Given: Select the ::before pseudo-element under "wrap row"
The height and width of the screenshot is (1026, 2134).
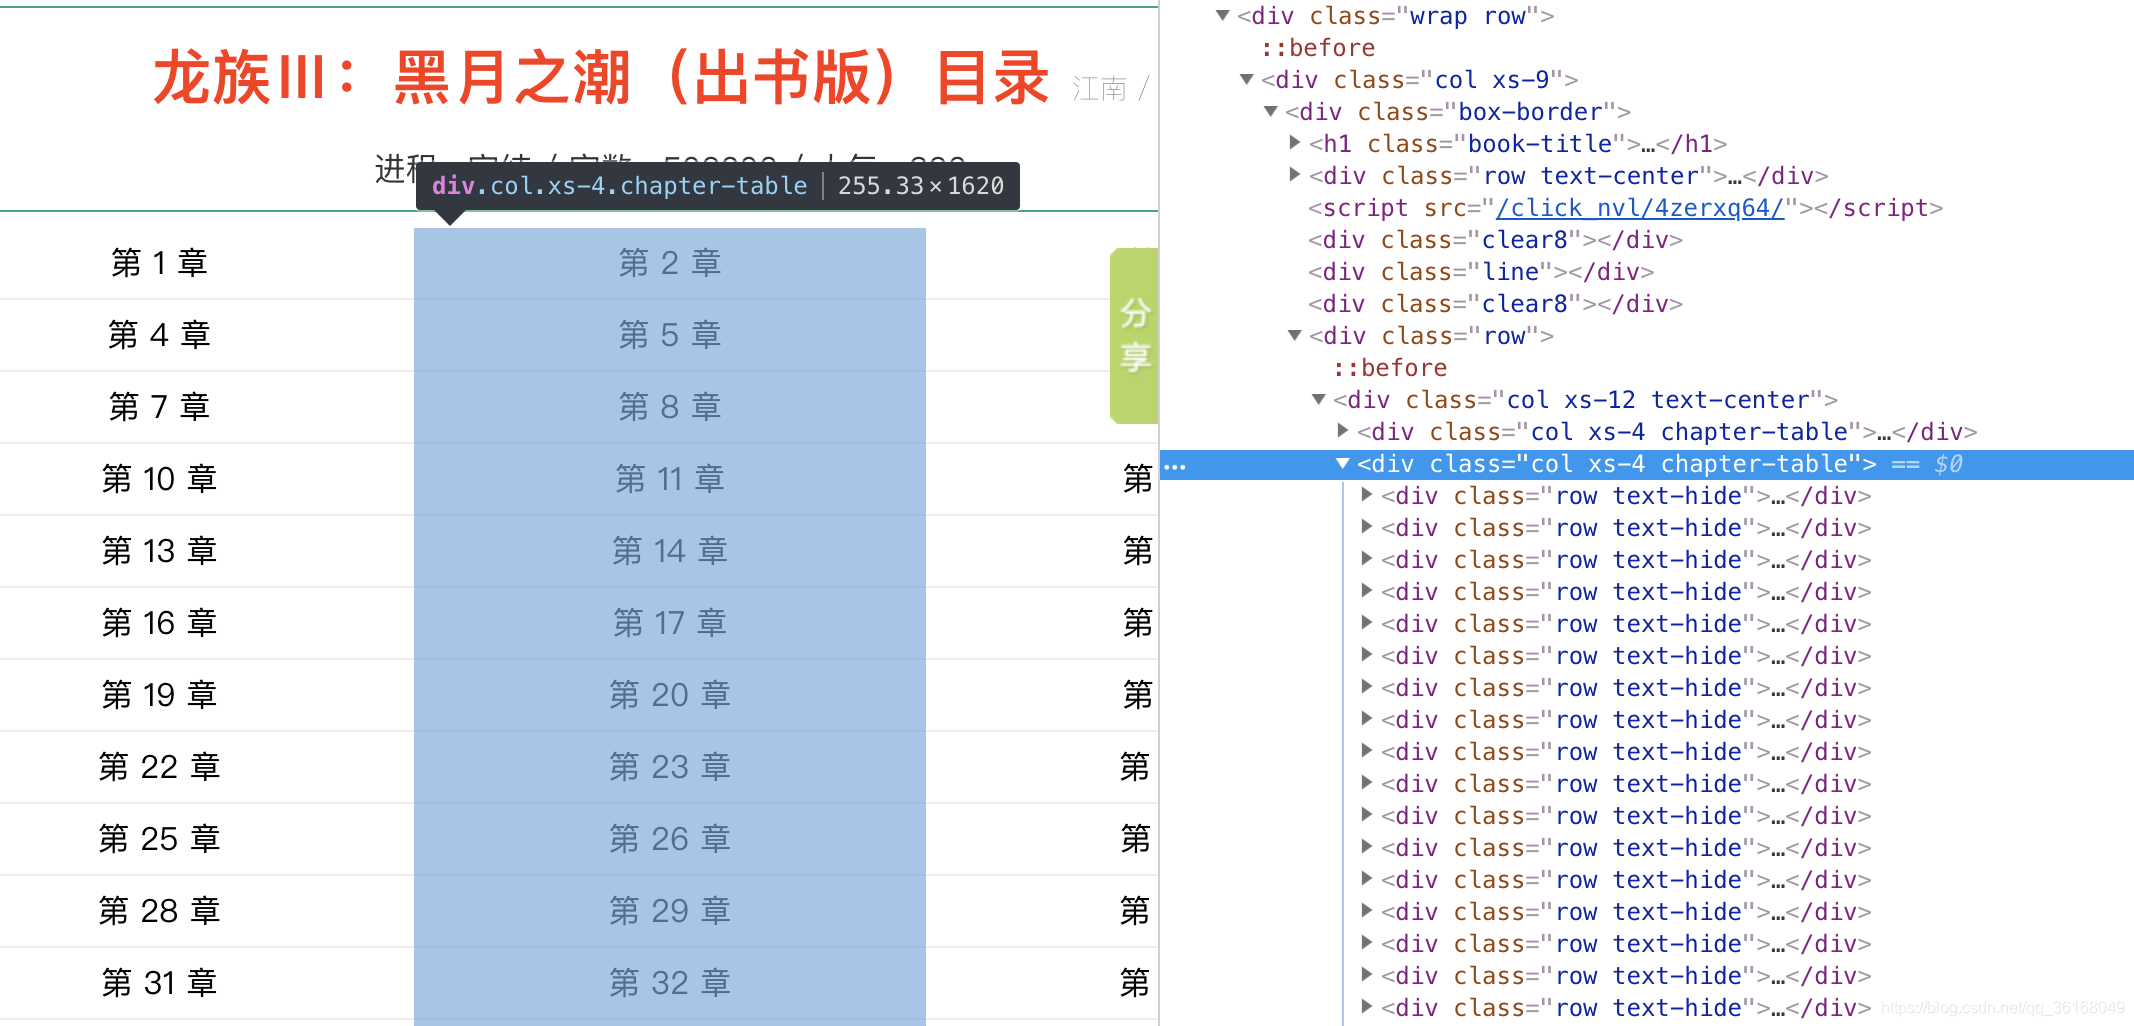Looking at the screenshot, I should [x=1318, y=48].
